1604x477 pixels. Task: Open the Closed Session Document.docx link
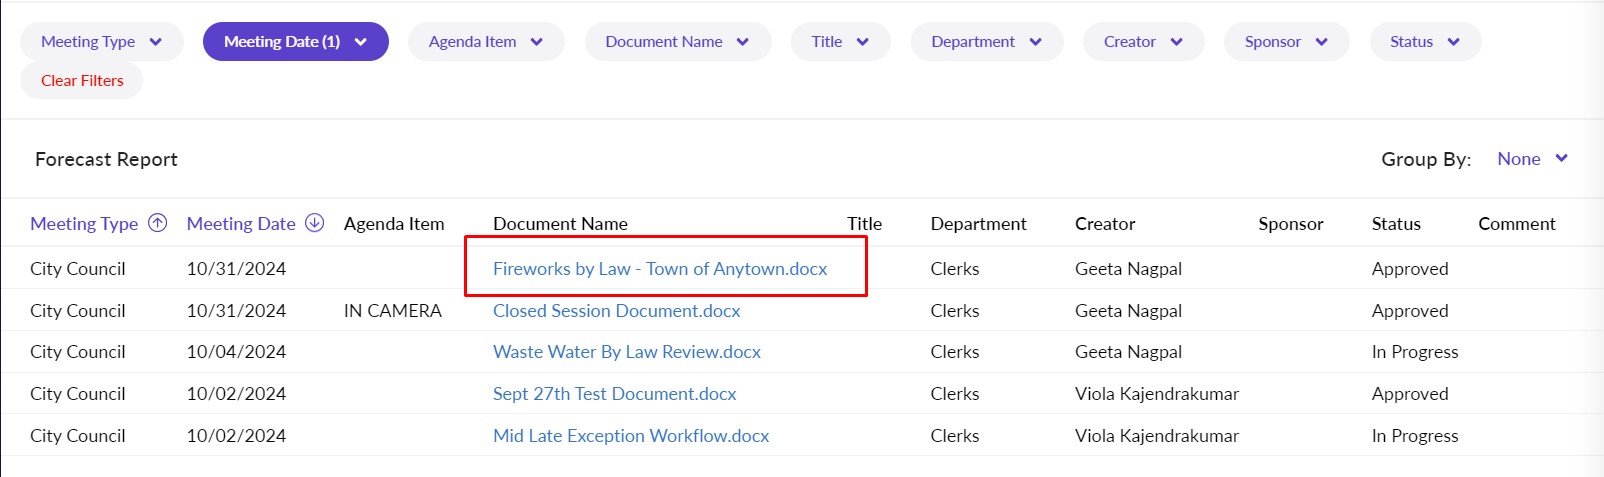[x=616, y=311]
